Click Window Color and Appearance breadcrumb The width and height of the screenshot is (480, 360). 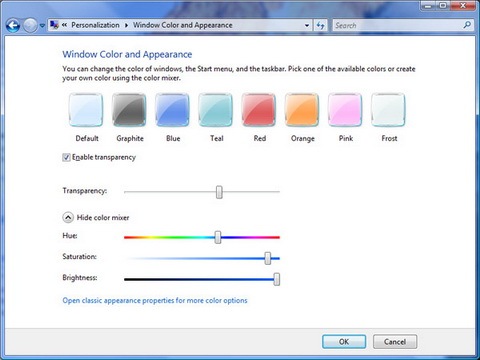click(183, 25)
